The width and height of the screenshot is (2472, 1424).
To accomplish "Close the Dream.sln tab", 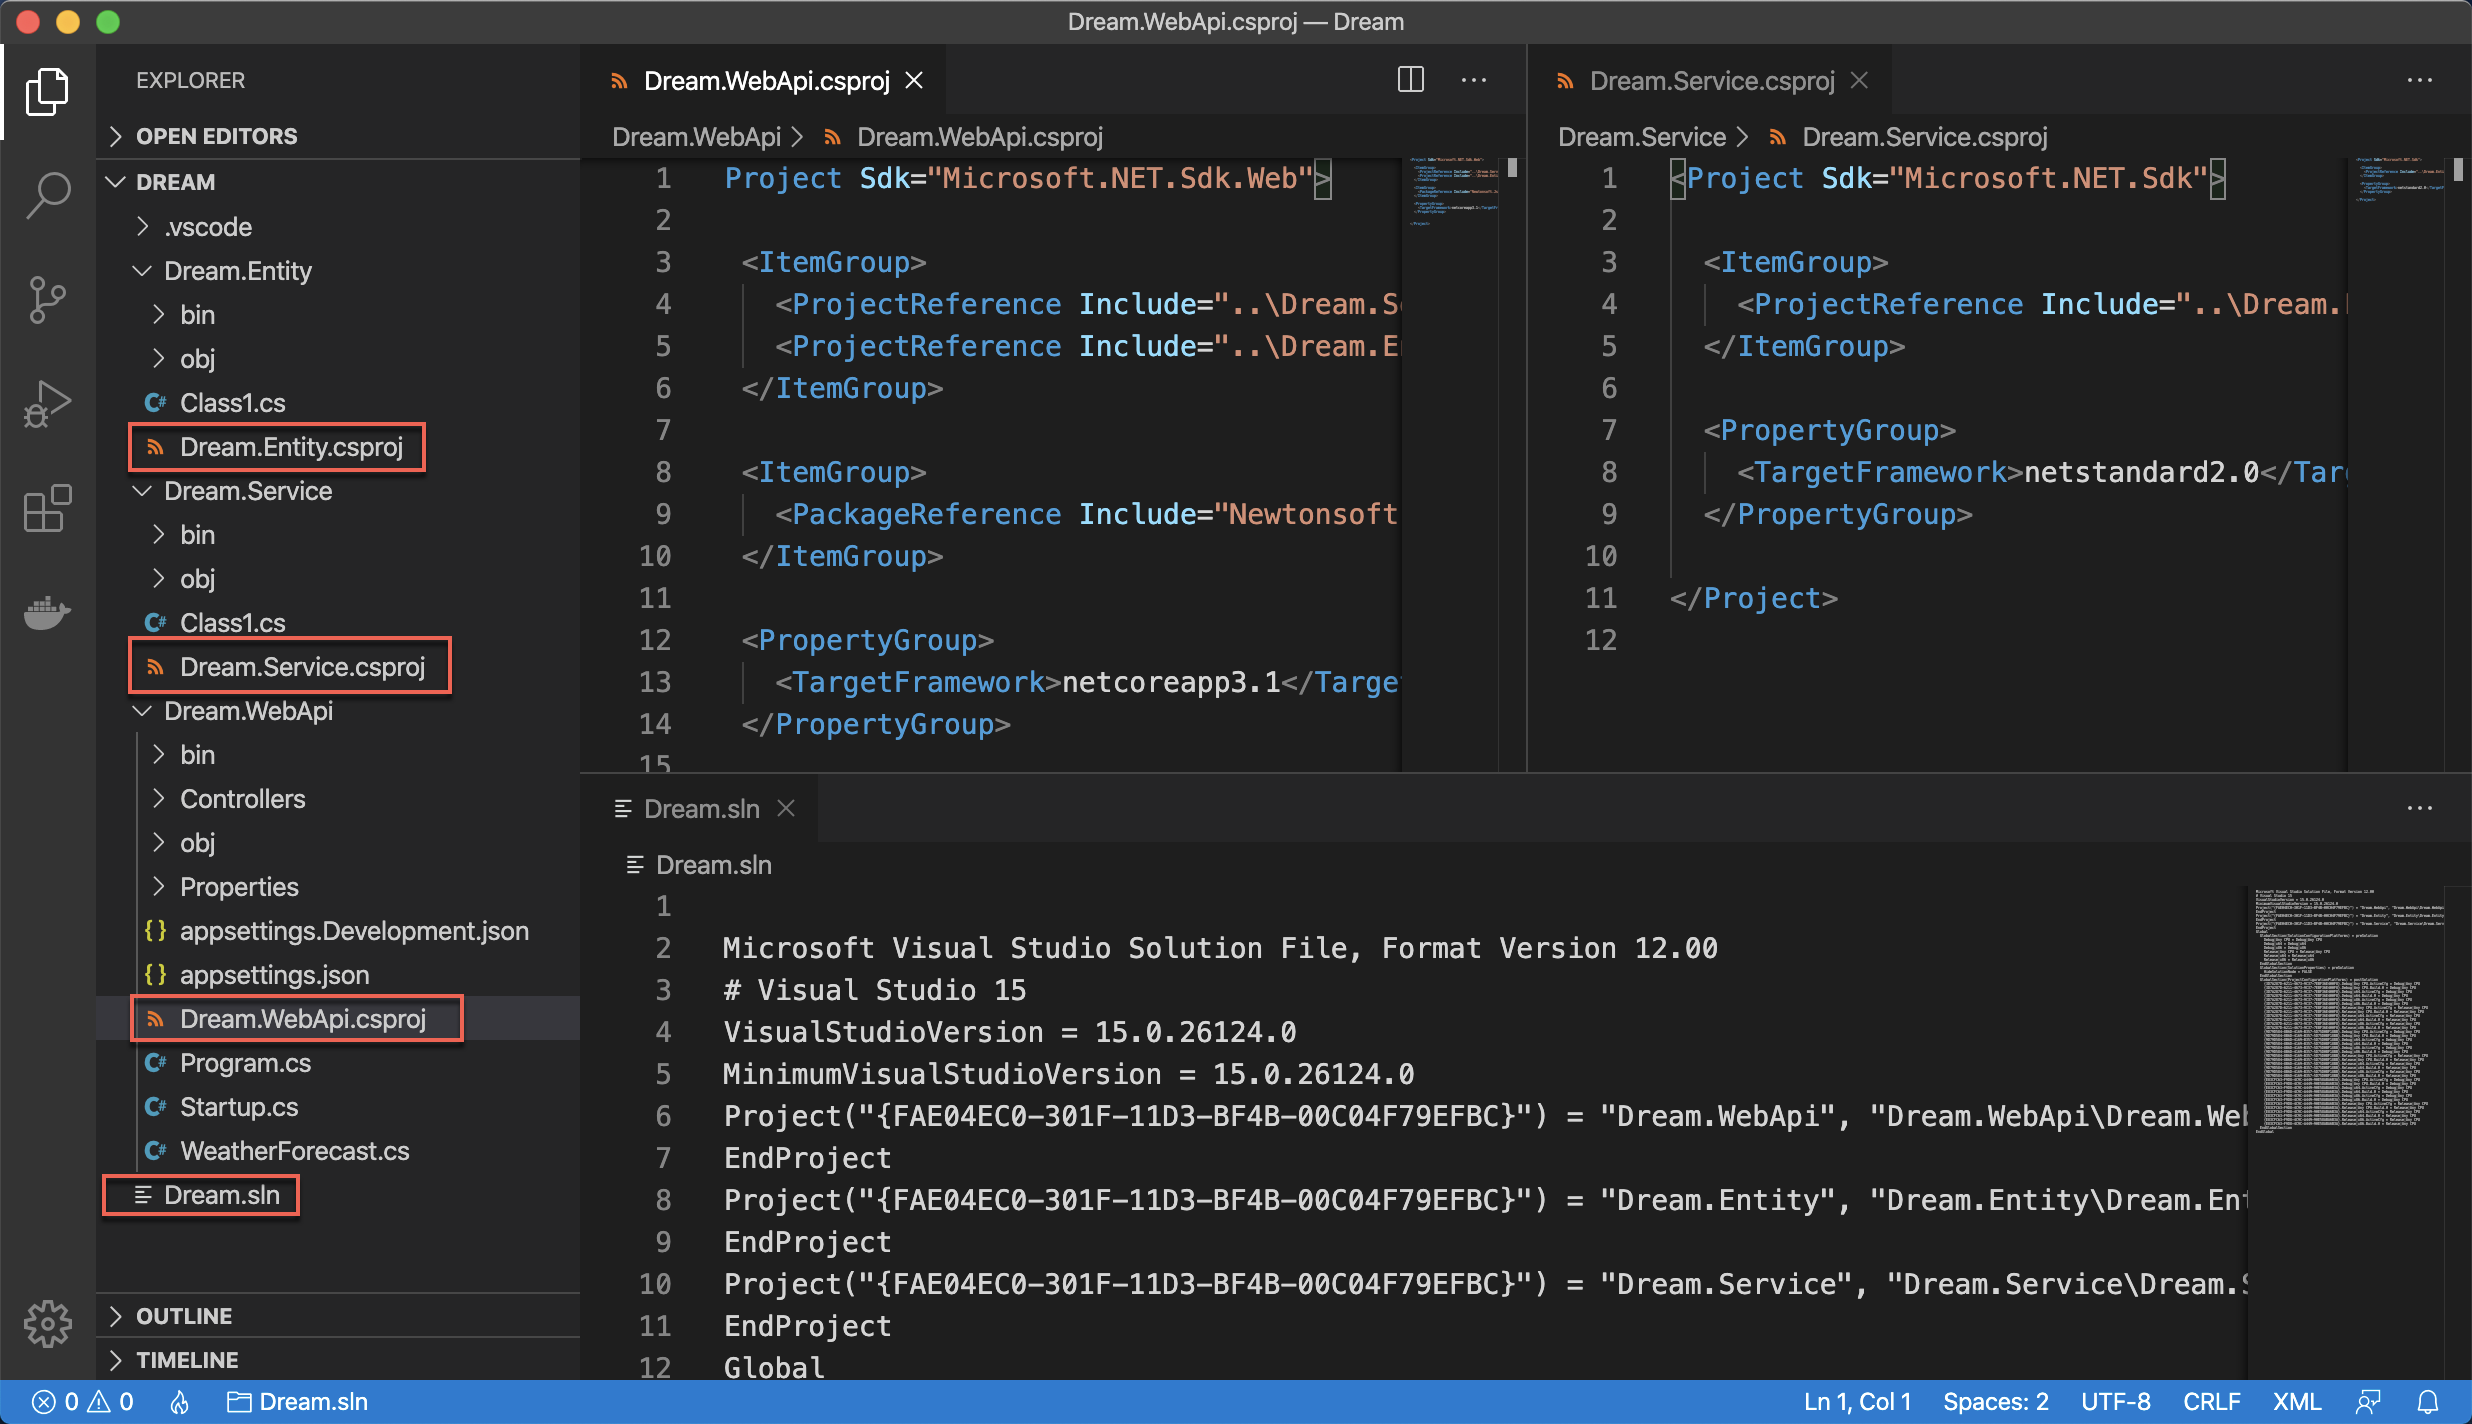I will [x=787, y=808].
